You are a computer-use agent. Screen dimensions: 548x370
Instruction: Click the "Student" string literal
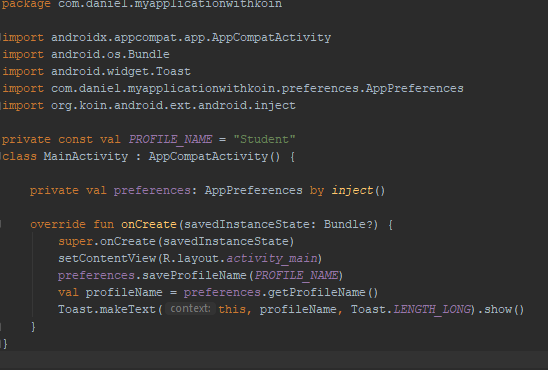(264, 139)
